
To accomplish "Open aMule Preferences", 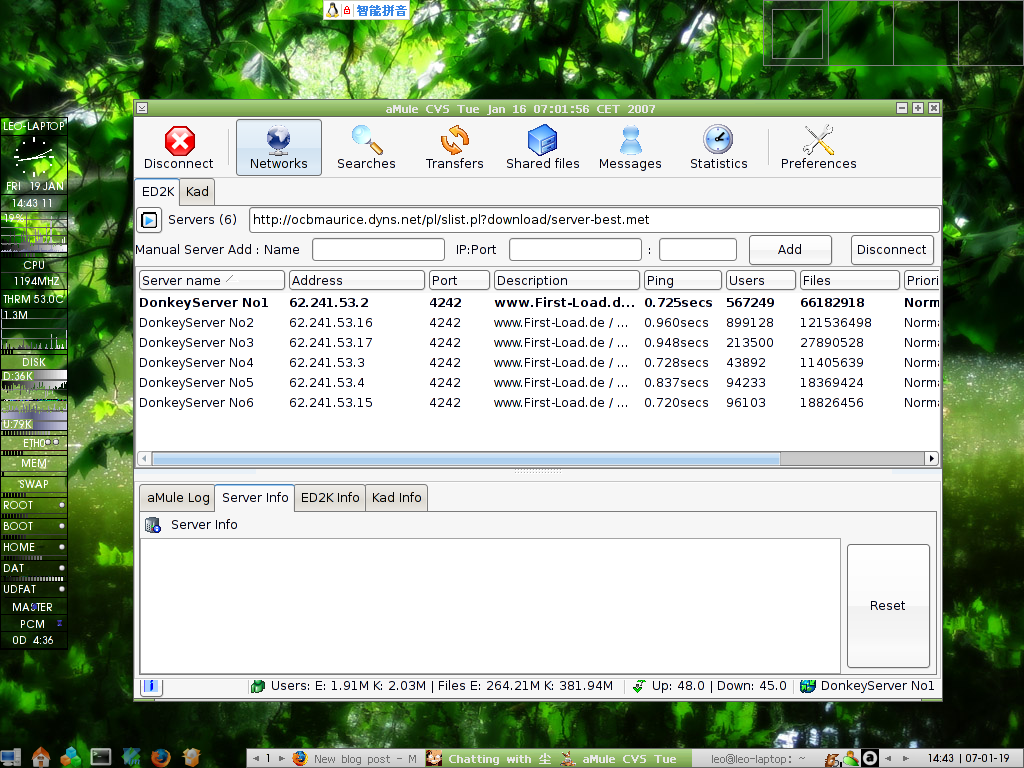I will coord(818,148).
